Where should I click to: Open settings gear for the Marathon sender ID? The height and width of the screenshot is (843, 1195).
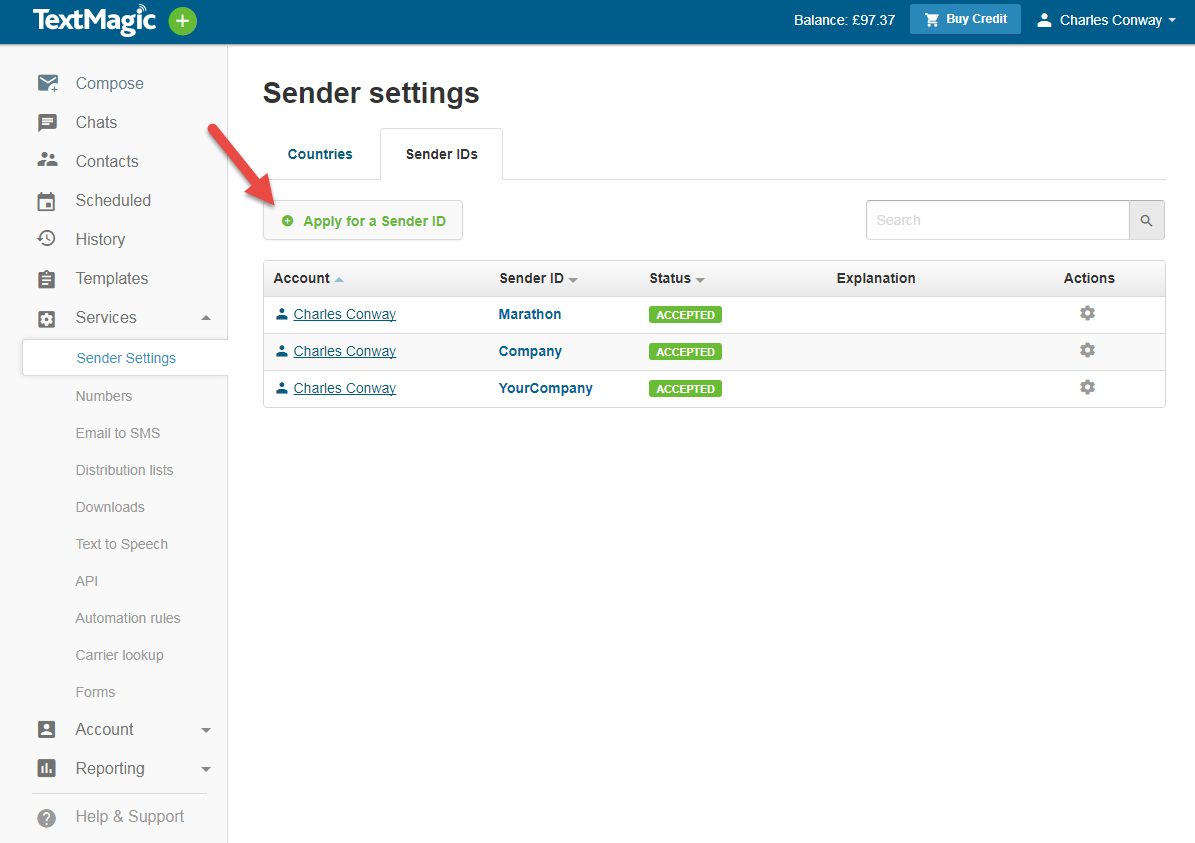point(1087,313)
